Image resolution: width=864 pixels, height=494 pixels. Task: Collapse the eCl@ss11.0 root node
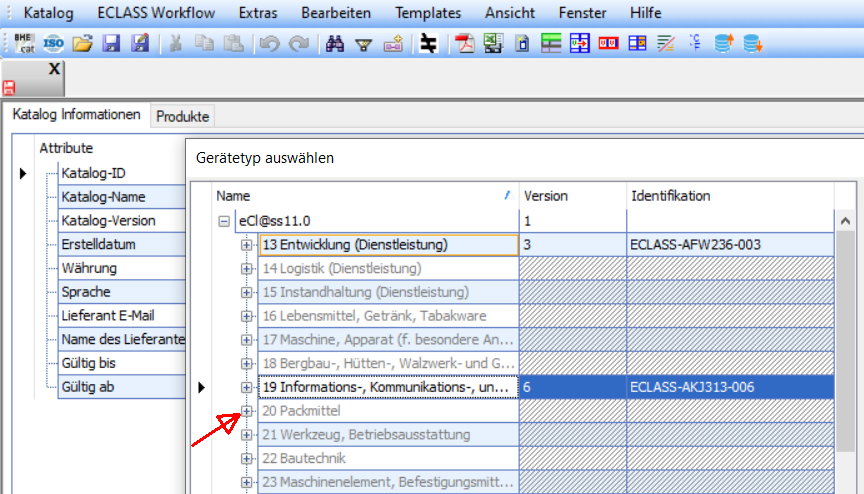224,221
